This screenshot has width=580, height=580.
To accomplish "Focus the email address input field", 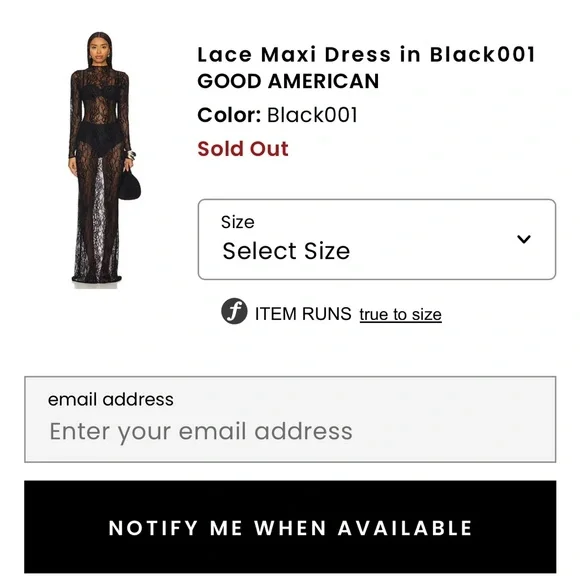I will coord(290,419).
